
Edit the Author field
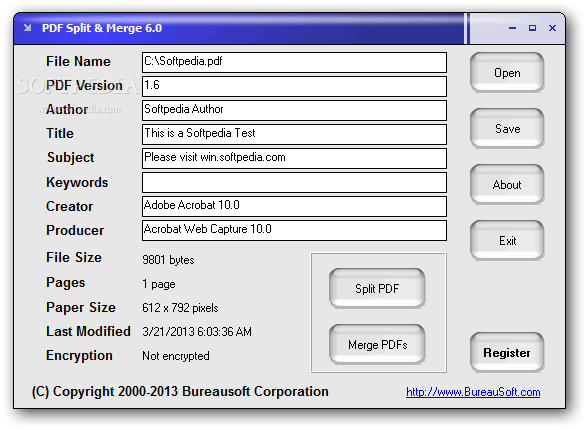coord(294,110)
